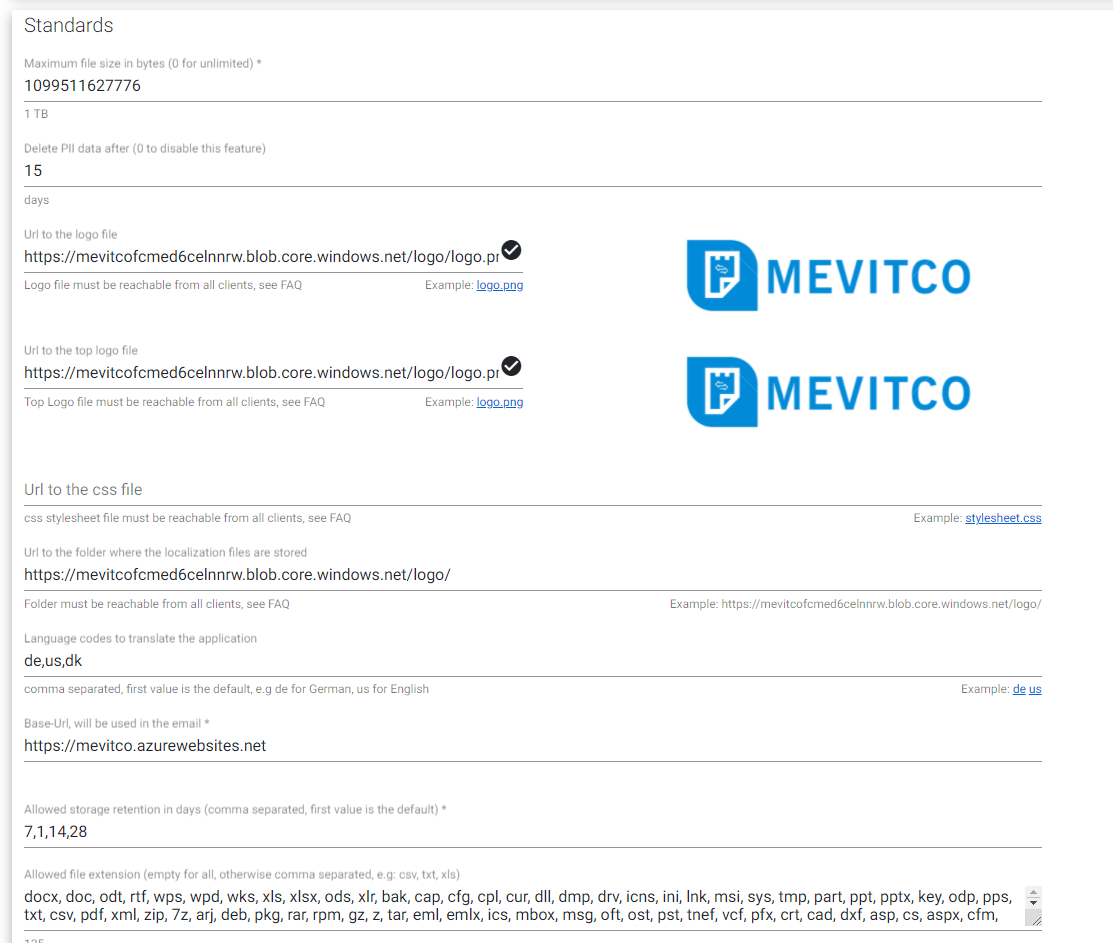Click 'comma separated, first value is the default' hint

click(226, 689)
